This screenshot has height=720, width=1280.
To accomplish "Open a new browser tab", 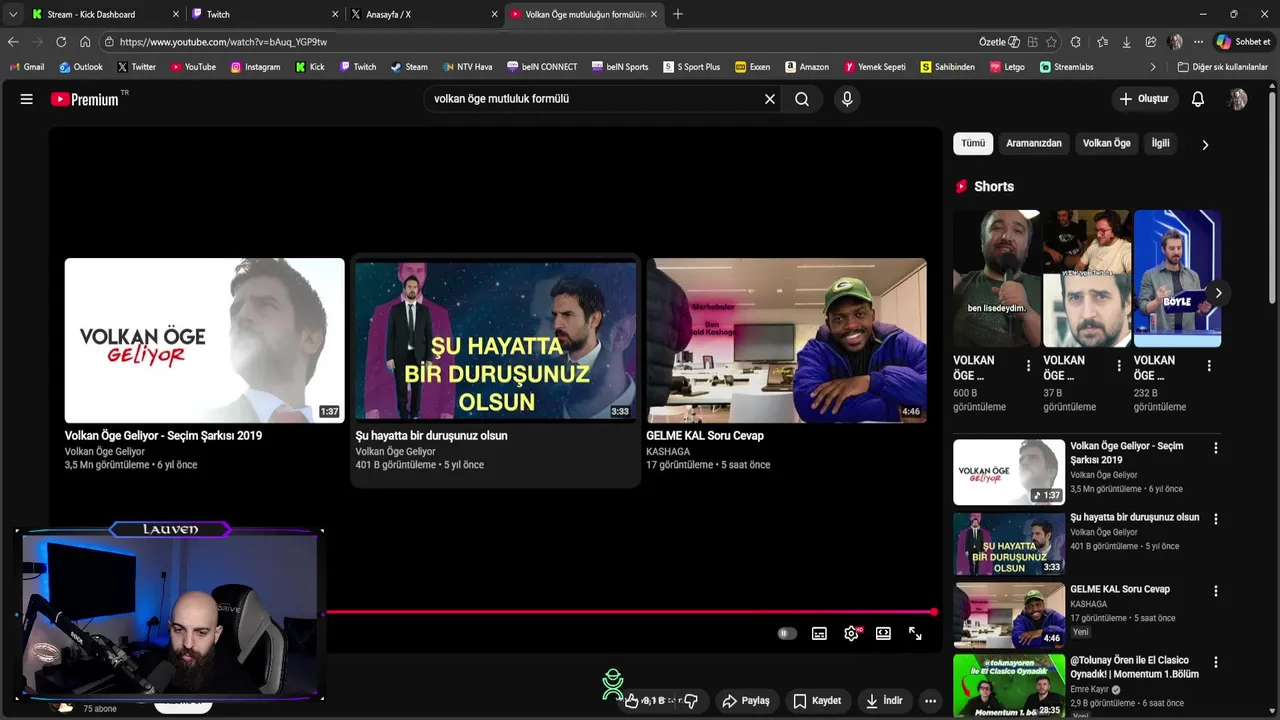I will pyautogui.click(x=678, y=14).
